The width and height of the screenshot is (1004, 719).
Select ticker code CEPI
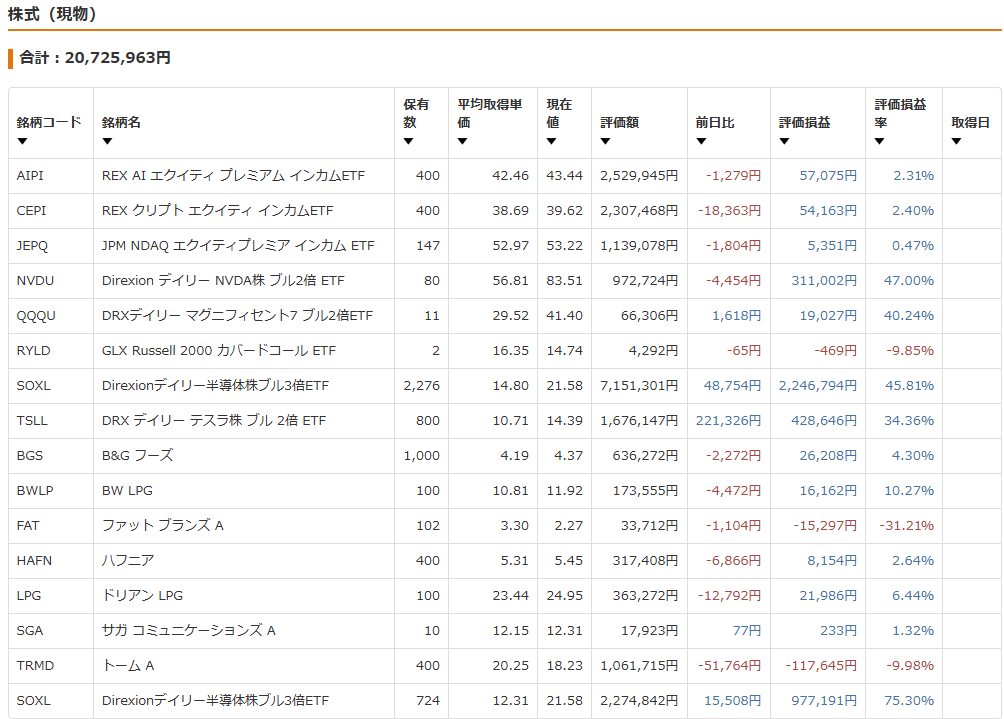31,211
